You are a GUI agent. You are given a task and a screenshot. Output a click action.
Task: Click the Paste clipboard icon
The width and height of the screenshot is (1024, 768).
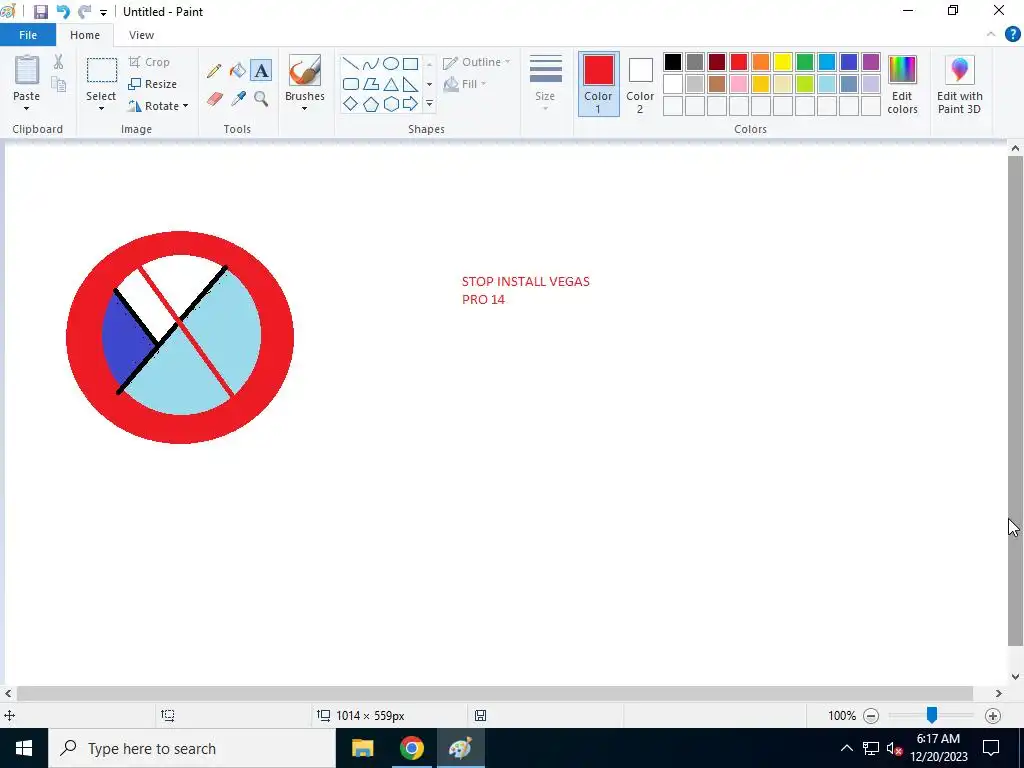[x=27, y=70]
